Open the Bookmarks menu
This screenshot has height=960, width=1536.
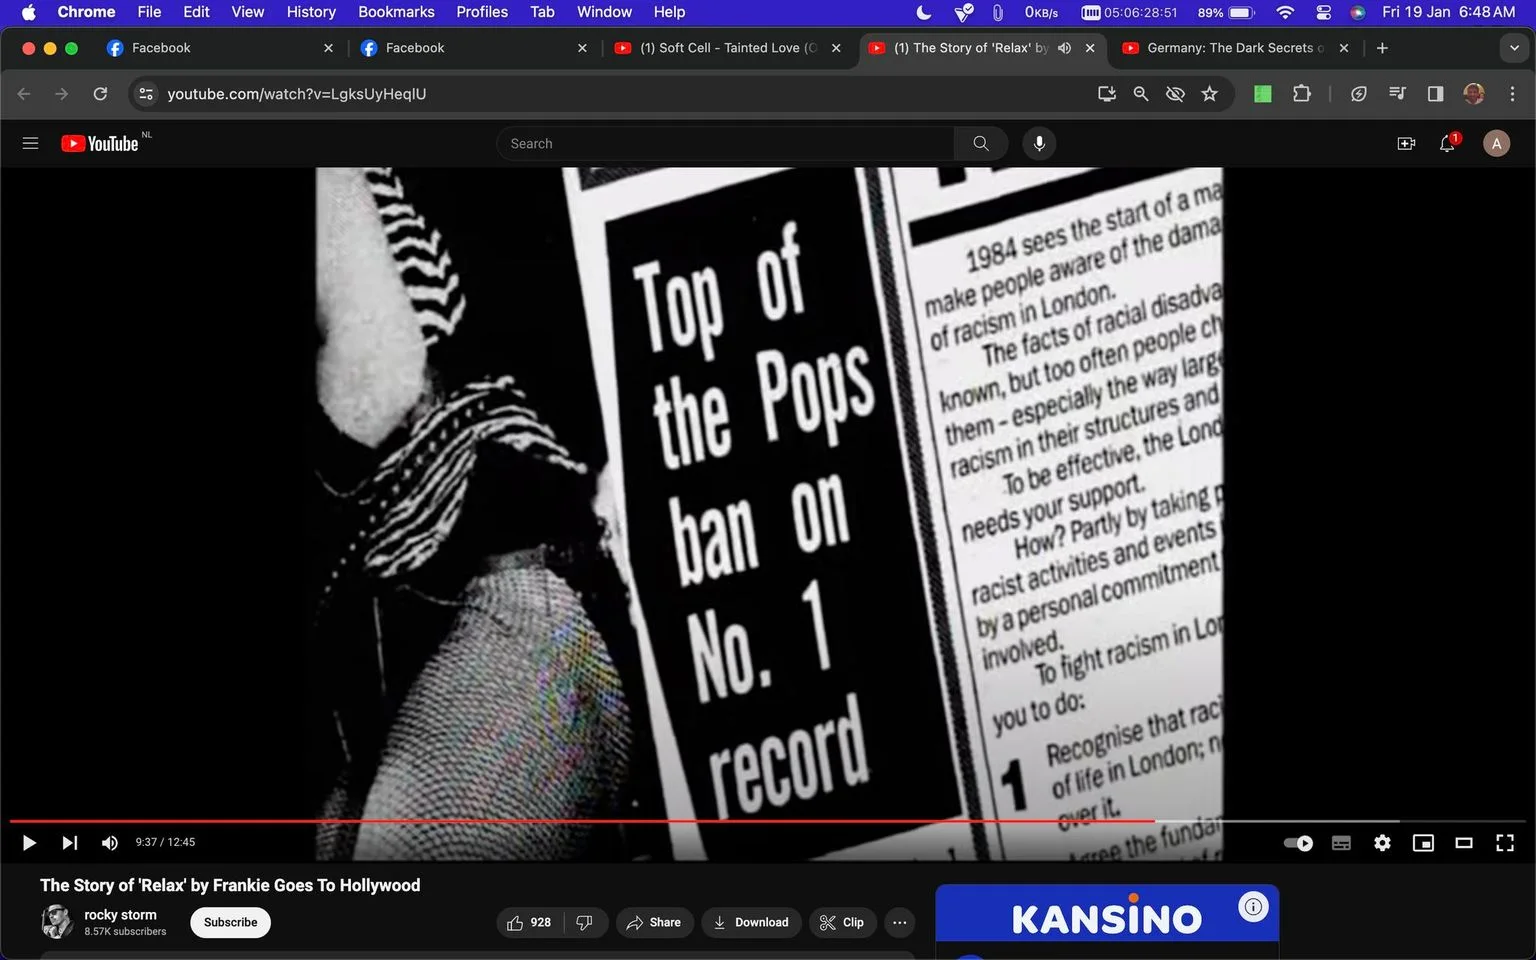[396, 12]
